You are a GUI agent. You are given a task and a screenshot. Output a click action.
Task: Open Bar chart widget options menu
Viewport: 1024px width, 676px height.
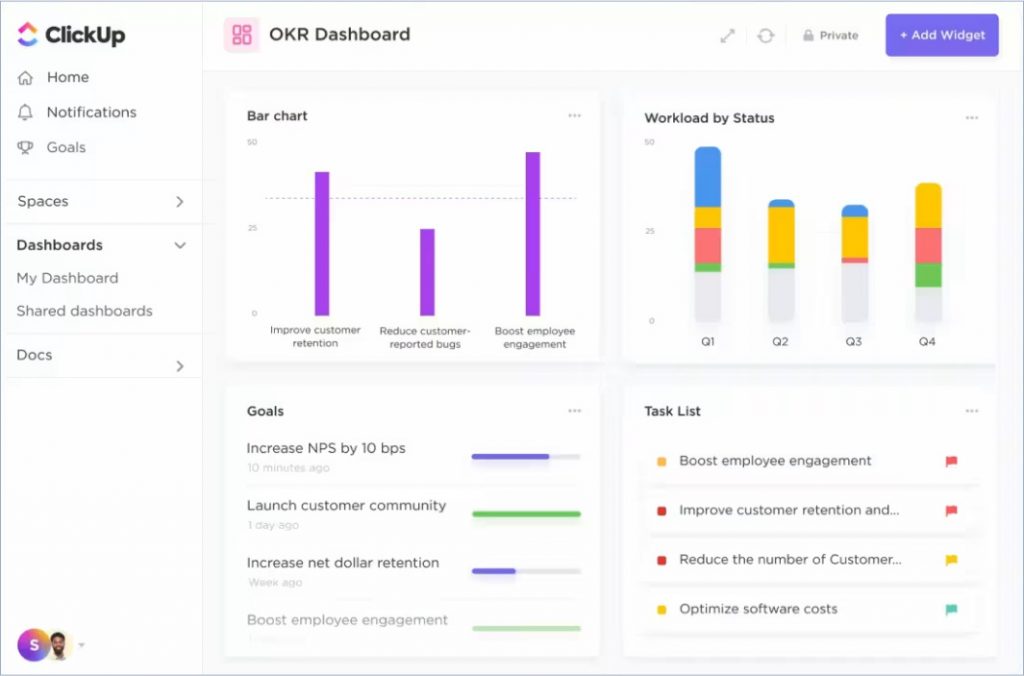pos(574,116)
